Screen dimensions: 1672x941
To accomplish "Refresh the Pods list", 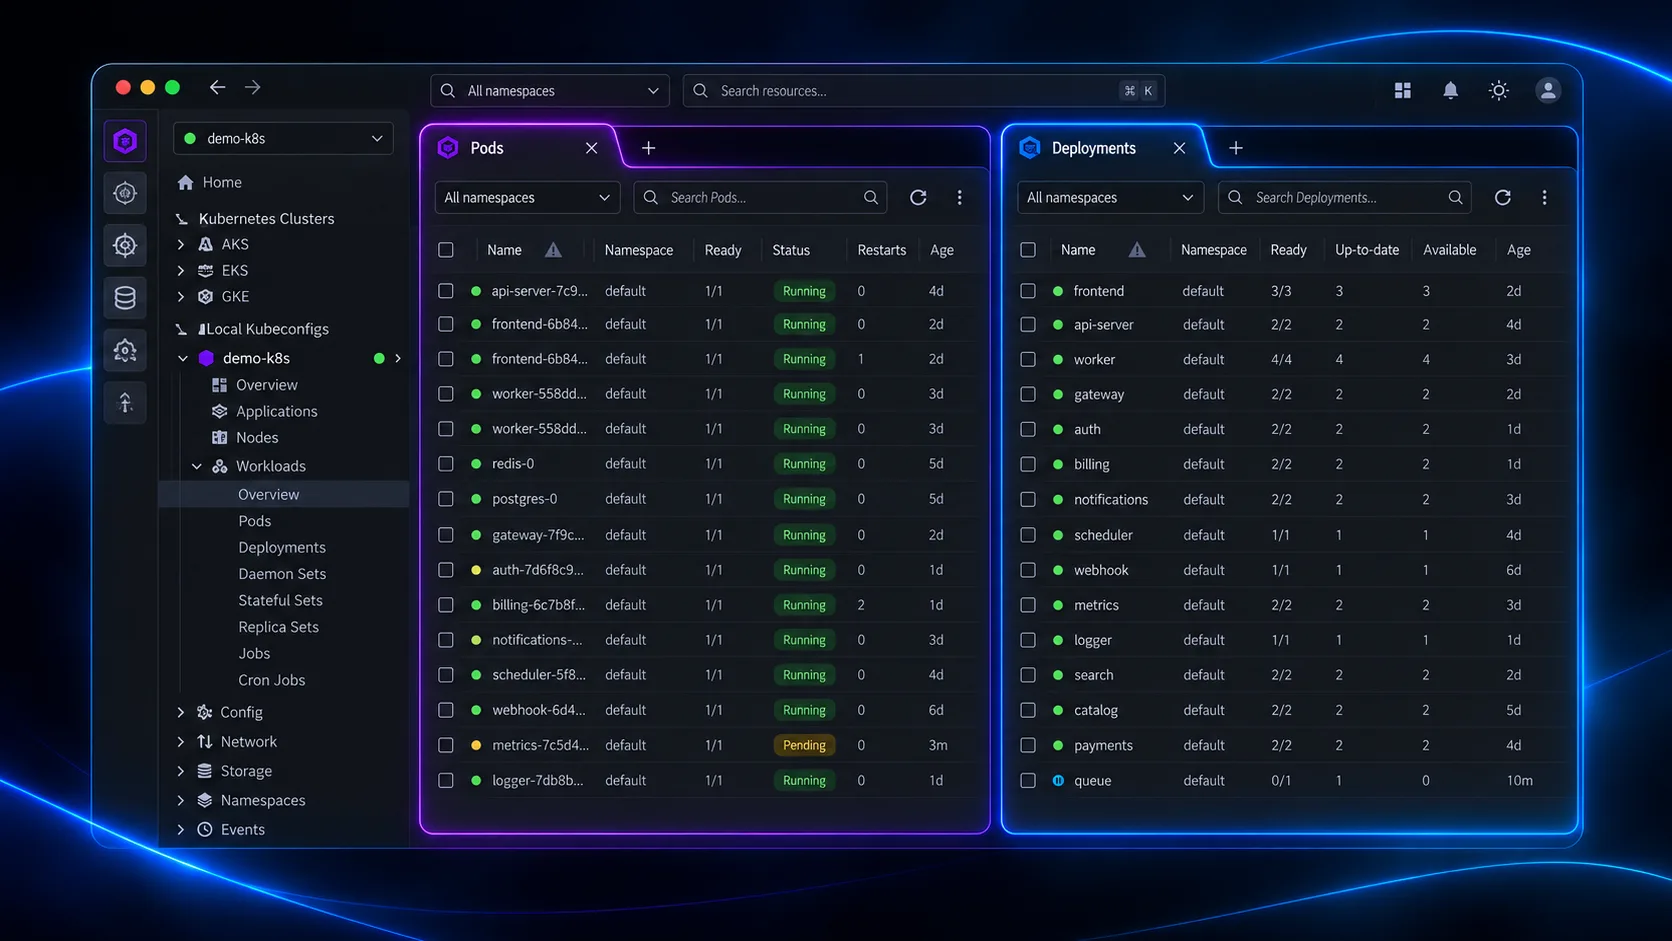I will (x=918, y=197).
